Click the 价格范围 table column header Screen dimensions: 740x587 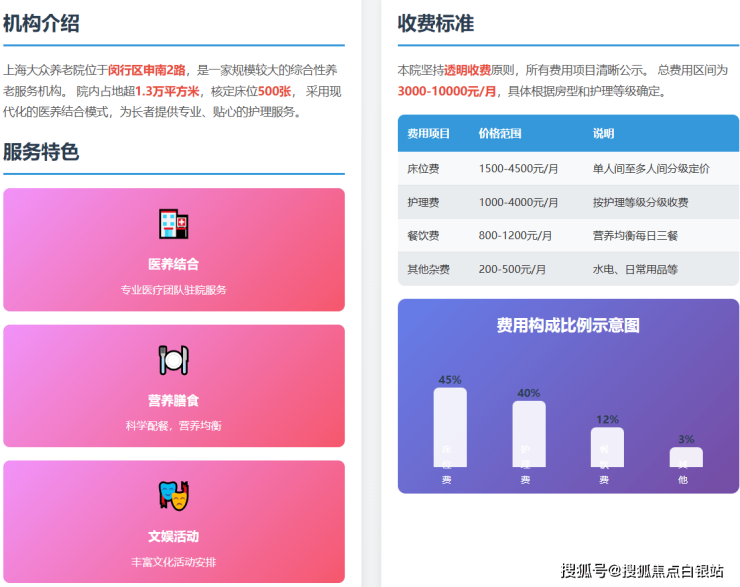click(499, 134)
